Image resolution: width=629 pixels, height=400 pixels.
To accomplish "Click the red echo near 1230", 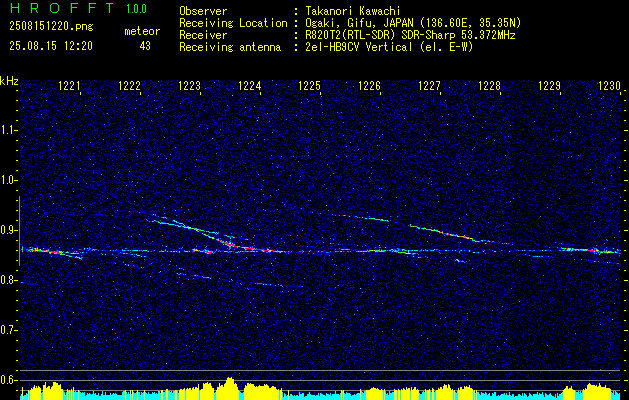I will 592,250.
